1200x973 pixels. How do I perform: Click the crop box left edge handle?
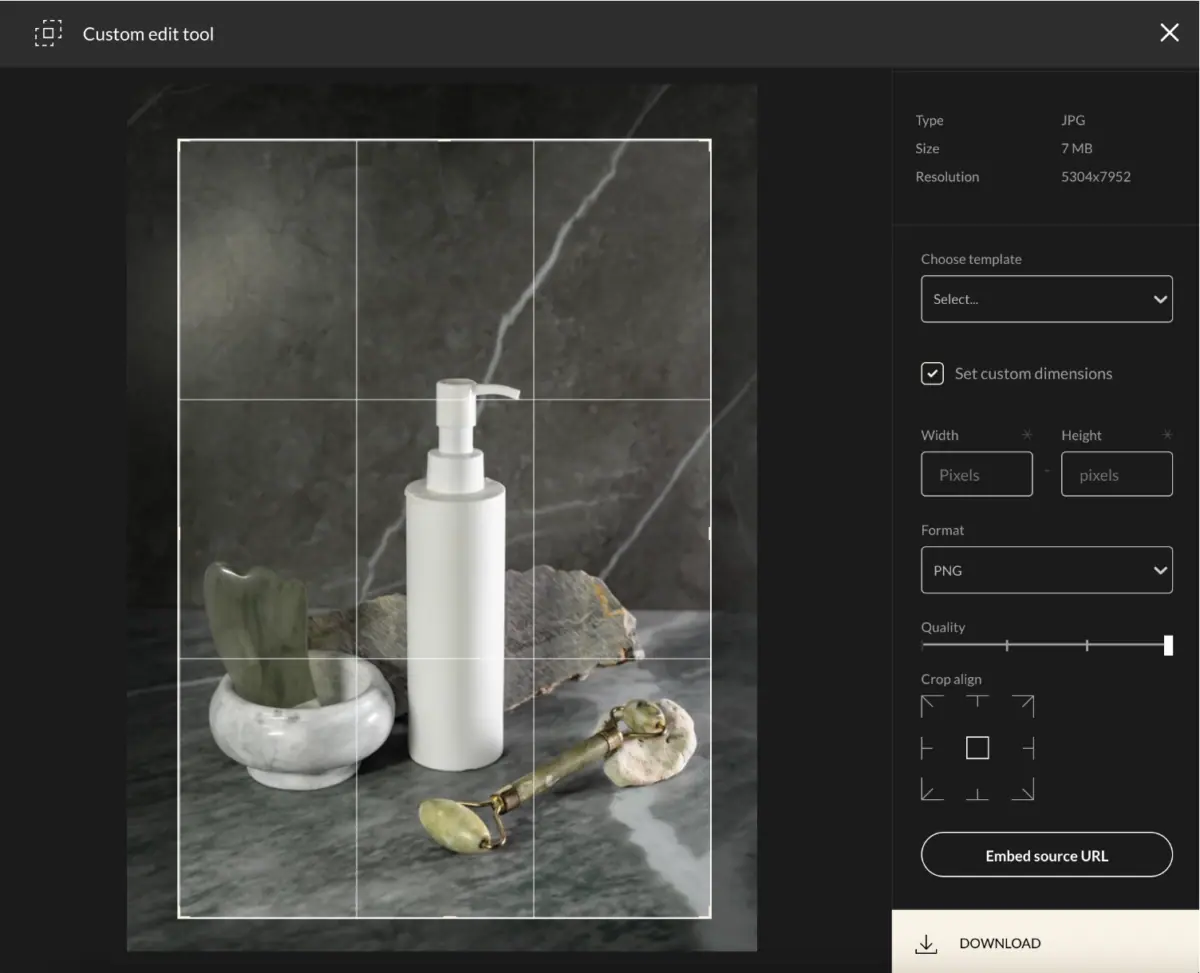click(179, 532)
